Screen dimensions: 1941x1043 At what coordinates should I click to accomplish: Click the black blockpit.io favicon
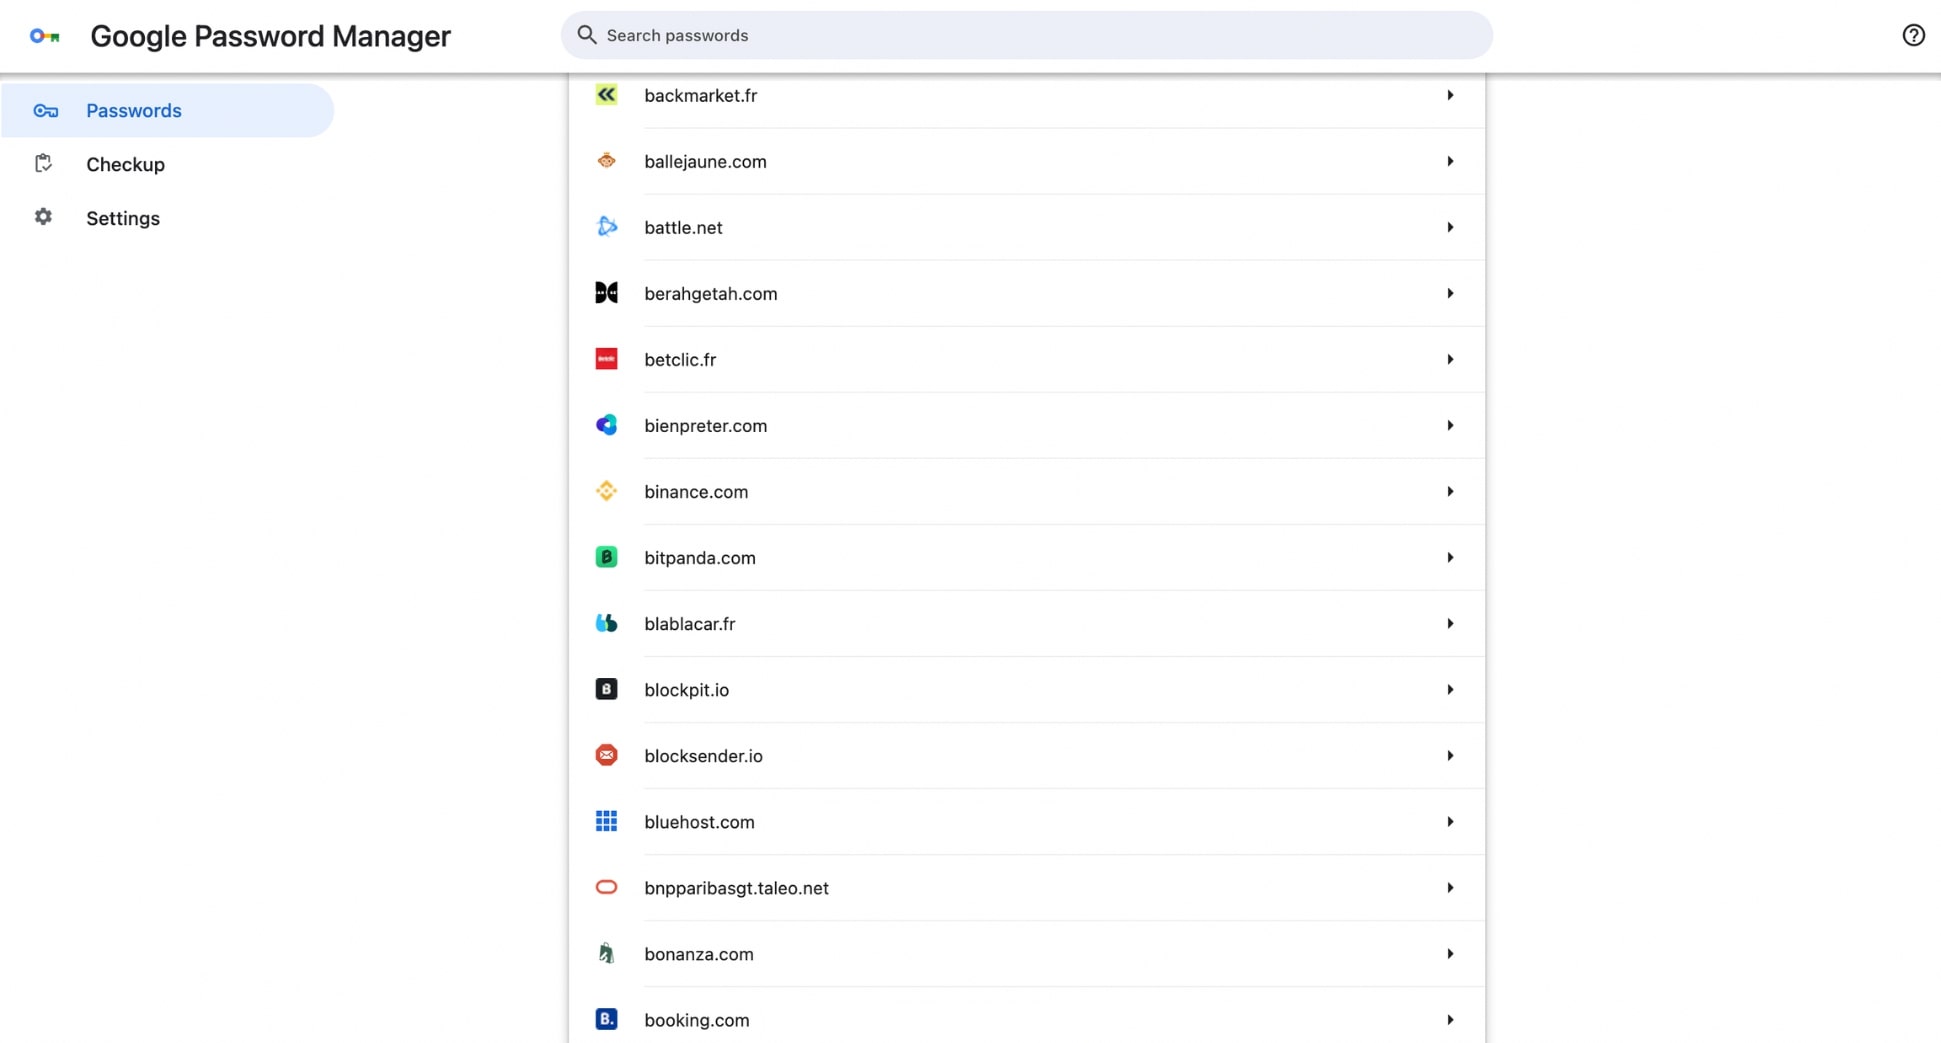pyautogui.click(x=606, y=689)
